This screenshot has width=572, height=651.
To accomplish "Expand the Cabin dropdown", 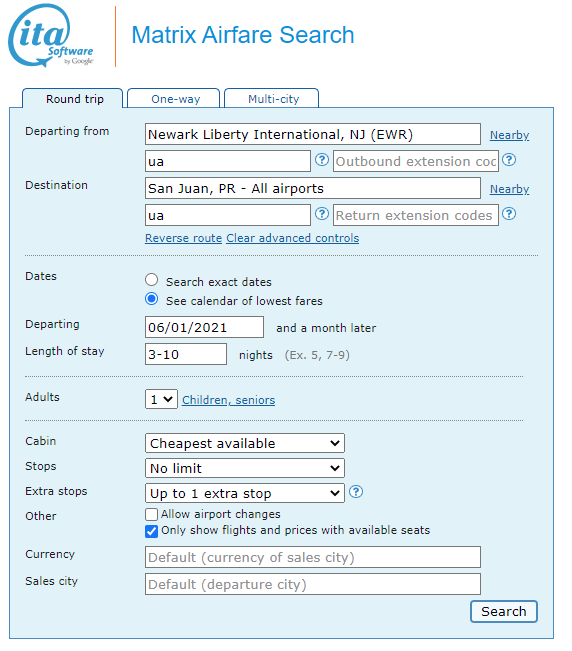I will point(245,443).
